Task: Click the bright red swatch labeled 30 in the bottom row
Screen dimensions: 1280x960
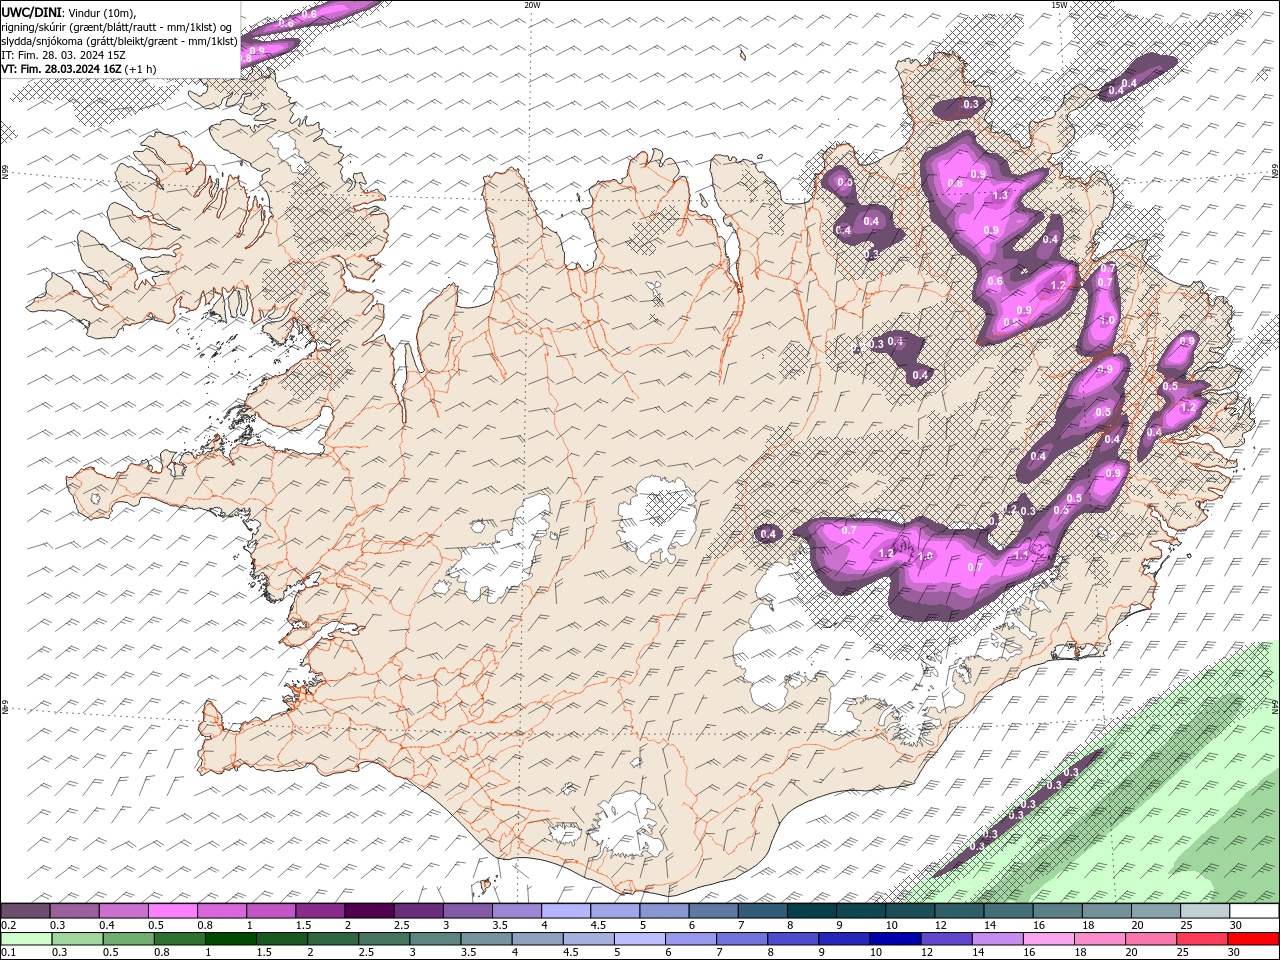Action: pyautogui.click(x=1253, y=939)
